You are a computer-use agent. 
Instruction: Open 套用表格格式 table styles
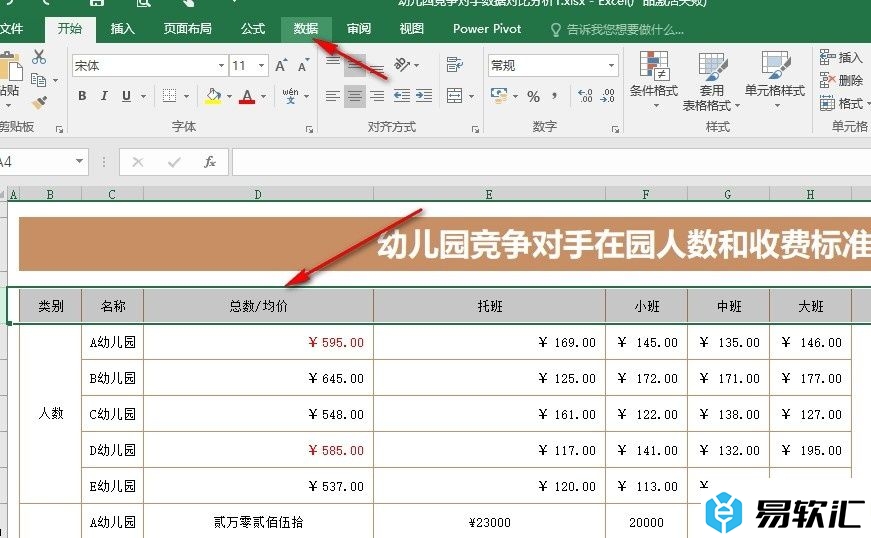711,82
